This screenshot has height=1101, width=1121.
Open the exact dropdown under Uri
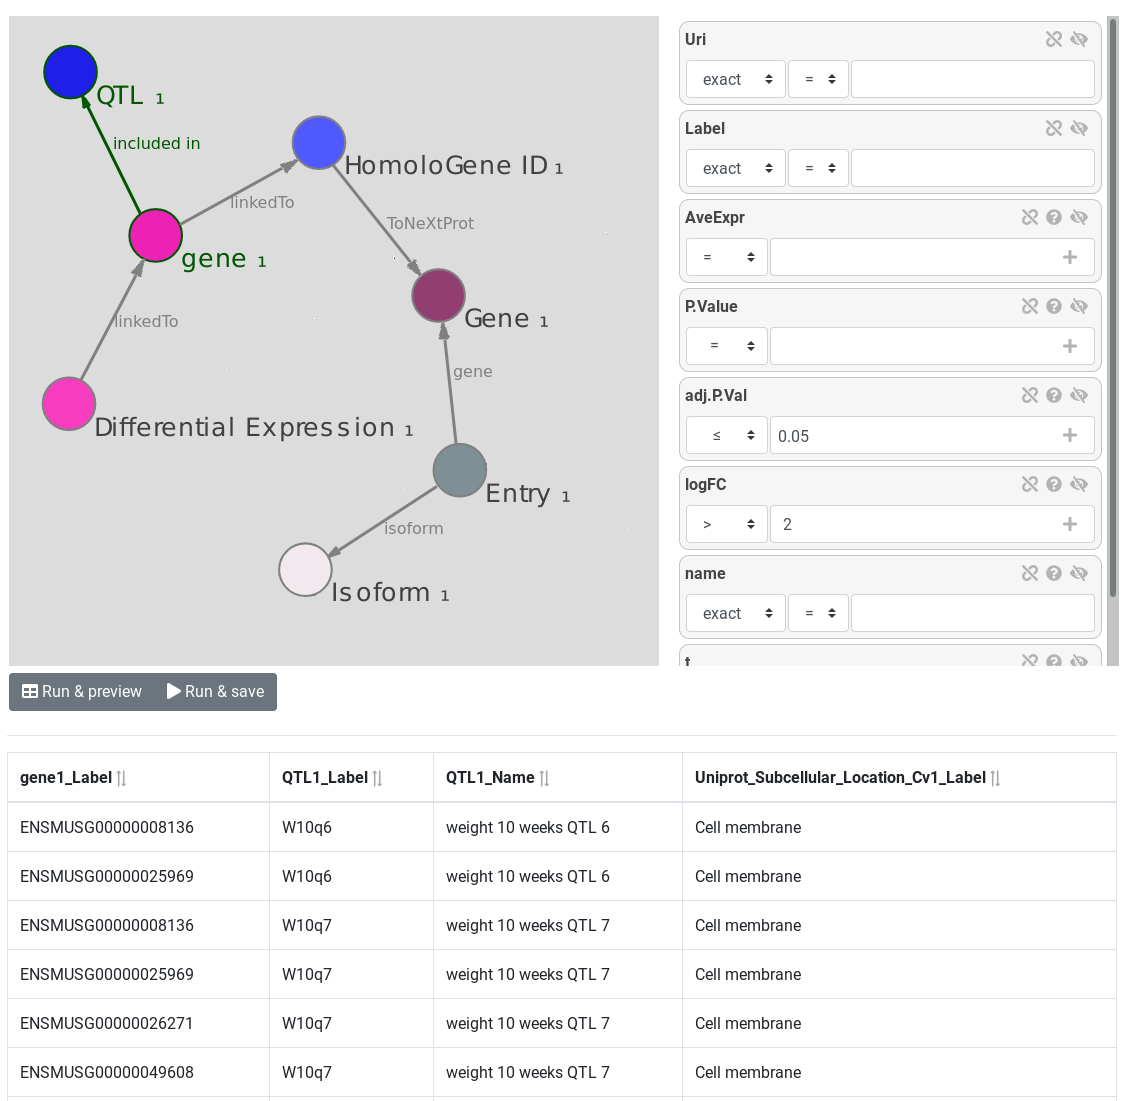tap(736, 79)
